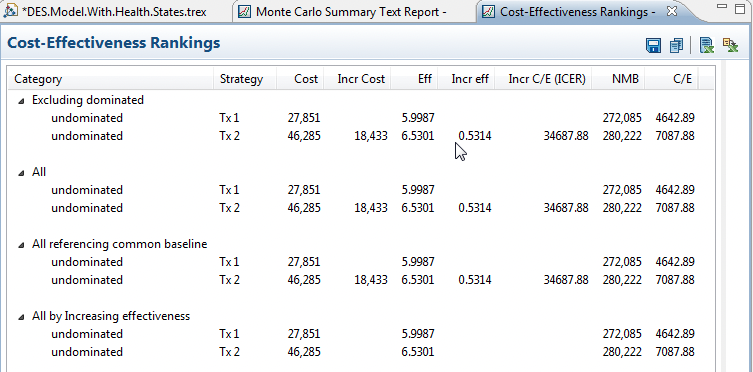
Task: Minimize the editor panel view
Action: 722,6
